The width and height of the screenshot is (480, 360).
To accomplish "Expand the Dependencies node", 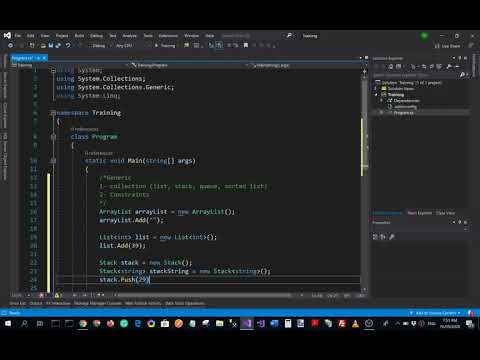I will [x=382, y=101].
